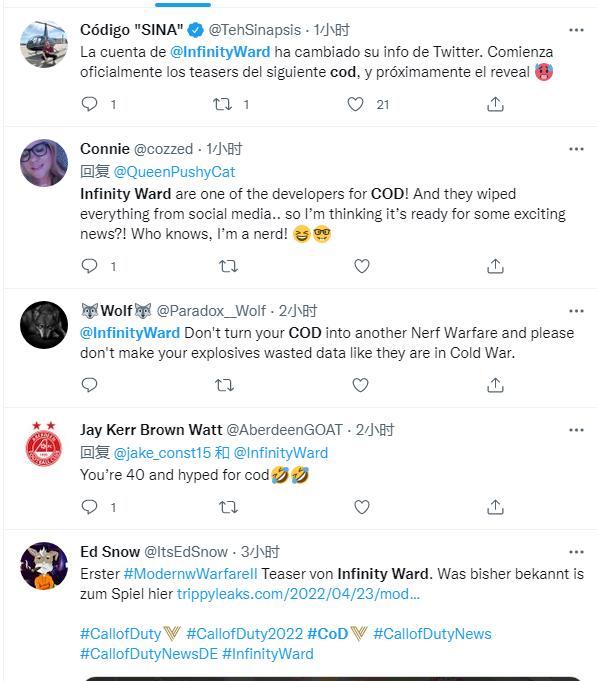Like Wolf's tweet
Viewport: 597px width, 681px height.
pos(360,385)
